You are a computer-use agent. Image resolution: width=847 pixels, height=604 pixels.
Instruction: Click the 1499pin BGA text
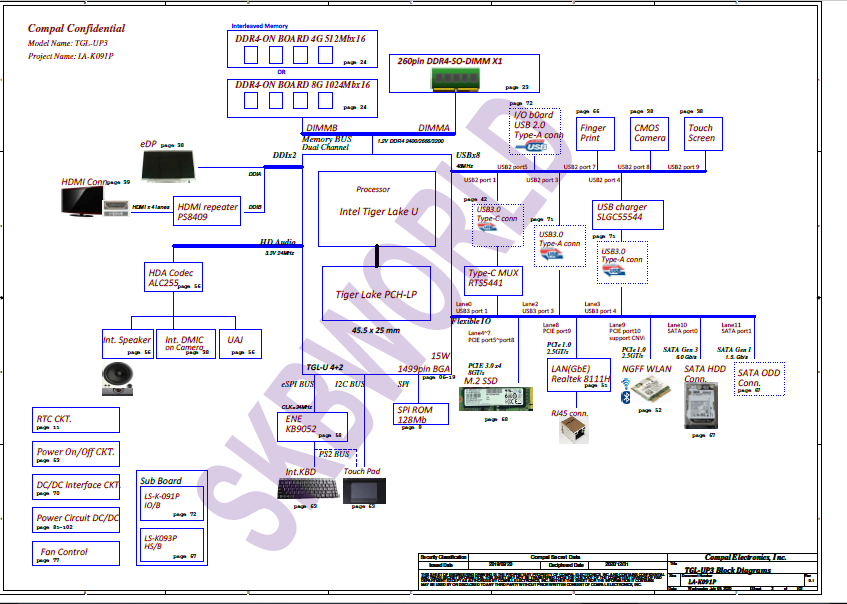click(x=424, y=368)
